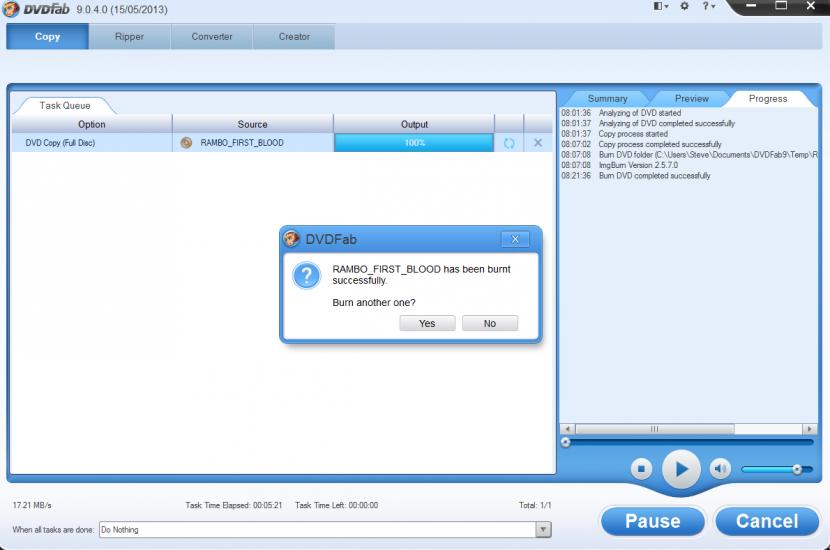Image resolution: width=830 pixels, height=550 pixels.
Task: Open the 'When all tasks are done' dropdown arrow
Action: coord(543,529)
